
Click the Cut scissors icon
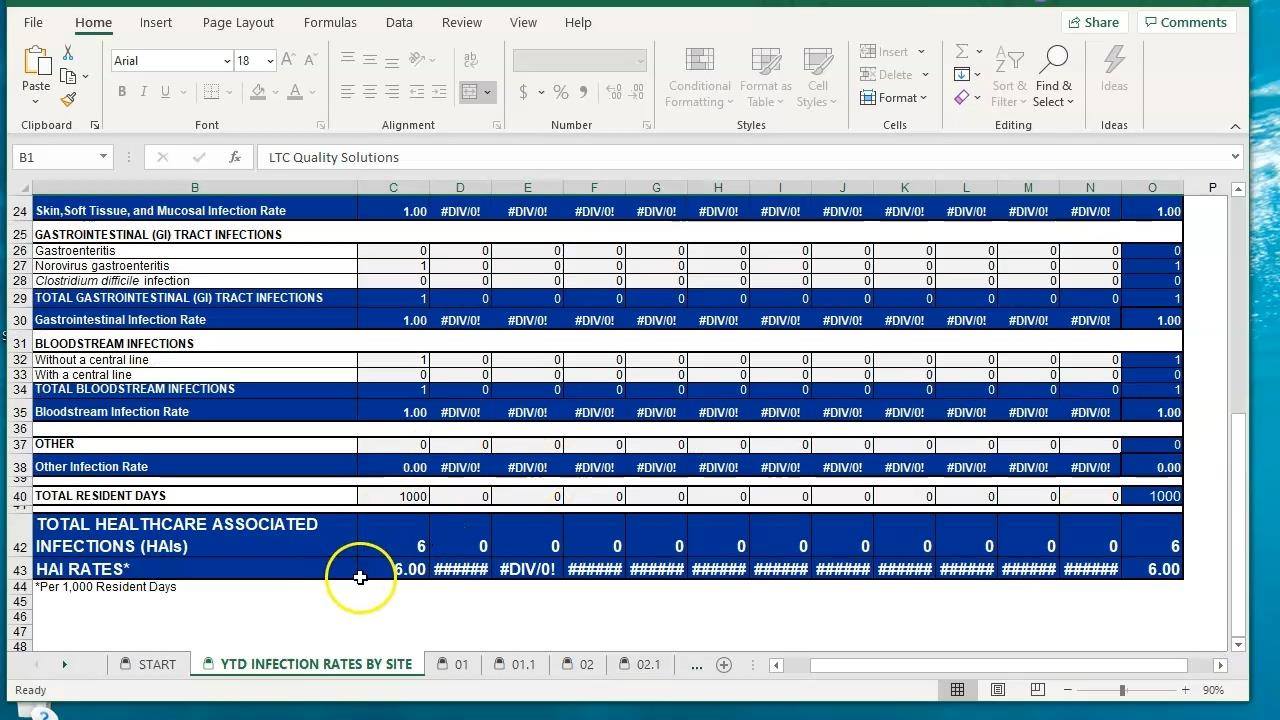[x=68, y=53]
